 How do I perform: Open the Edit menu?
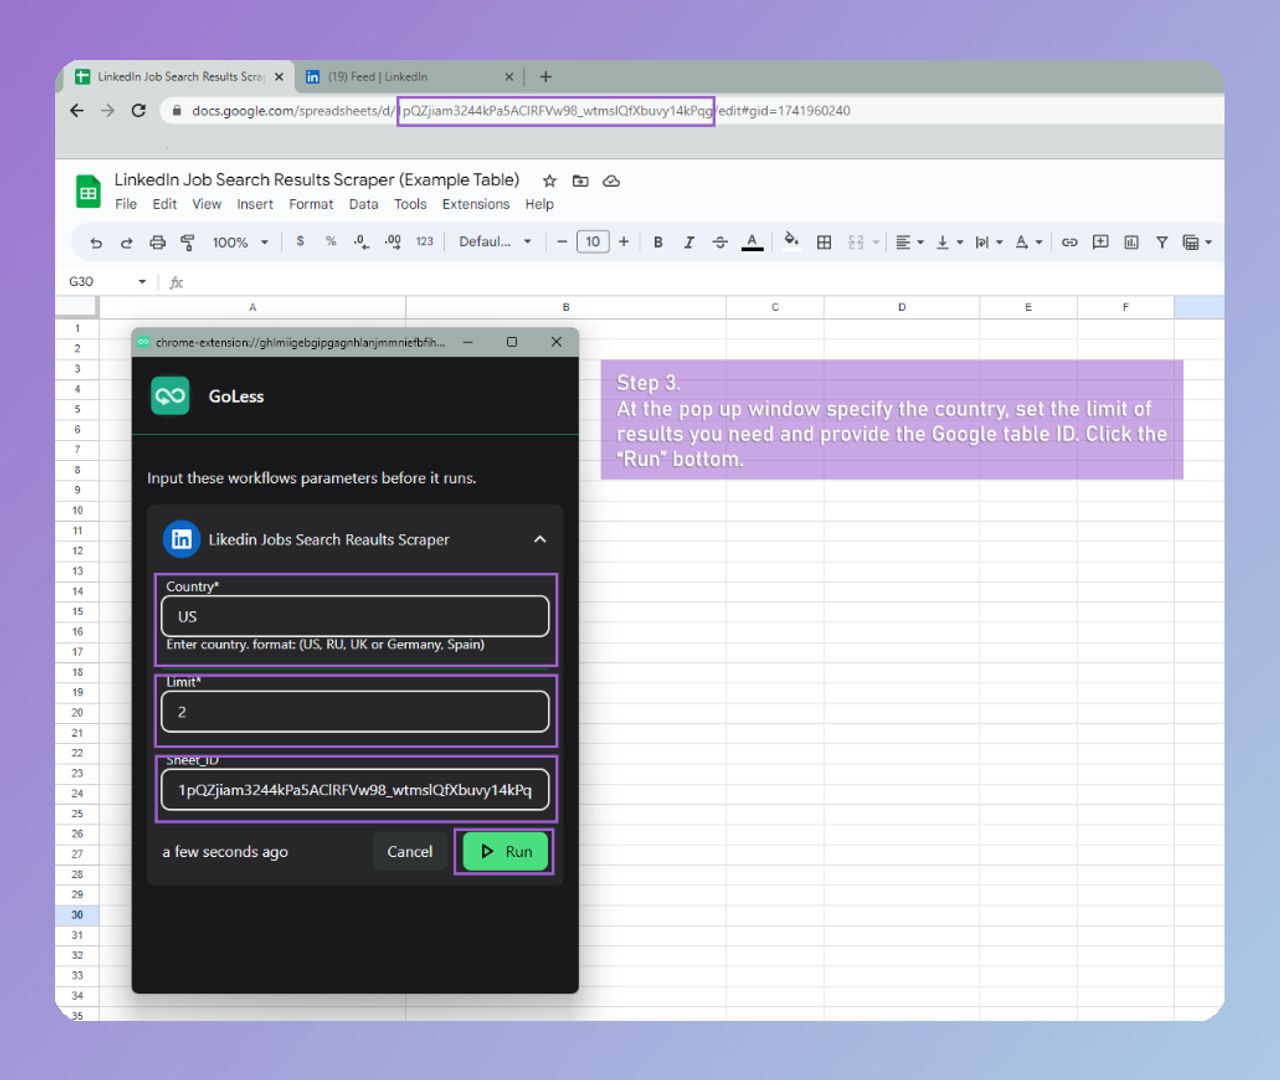(164, 204)
